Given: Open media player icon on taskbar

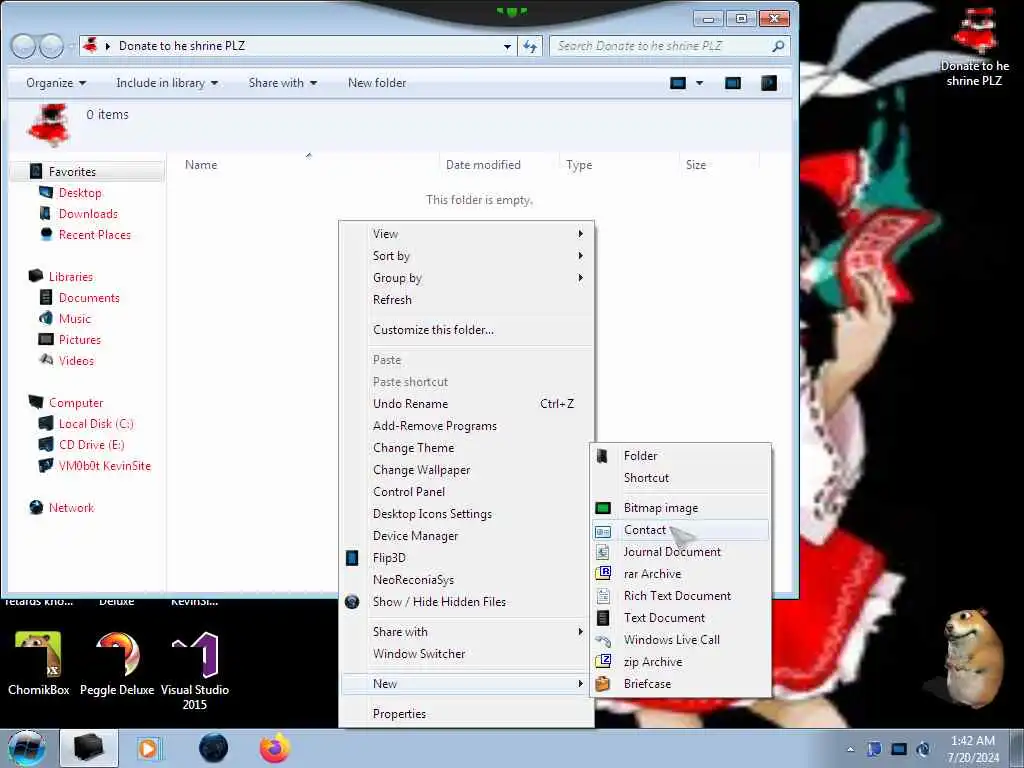Looking at the screenshot, I should coord(148,748).
